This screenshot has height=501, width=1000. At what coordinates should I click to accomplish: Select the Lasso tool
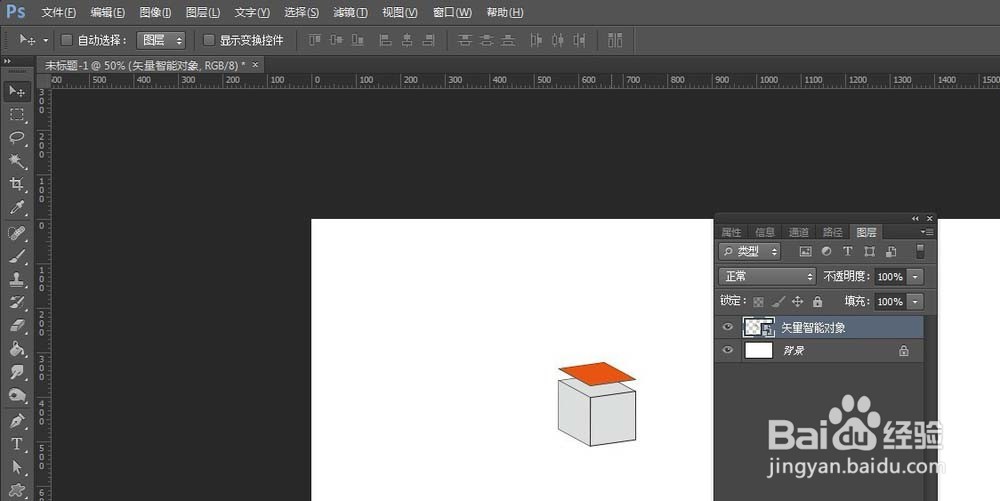click(17, 138)
